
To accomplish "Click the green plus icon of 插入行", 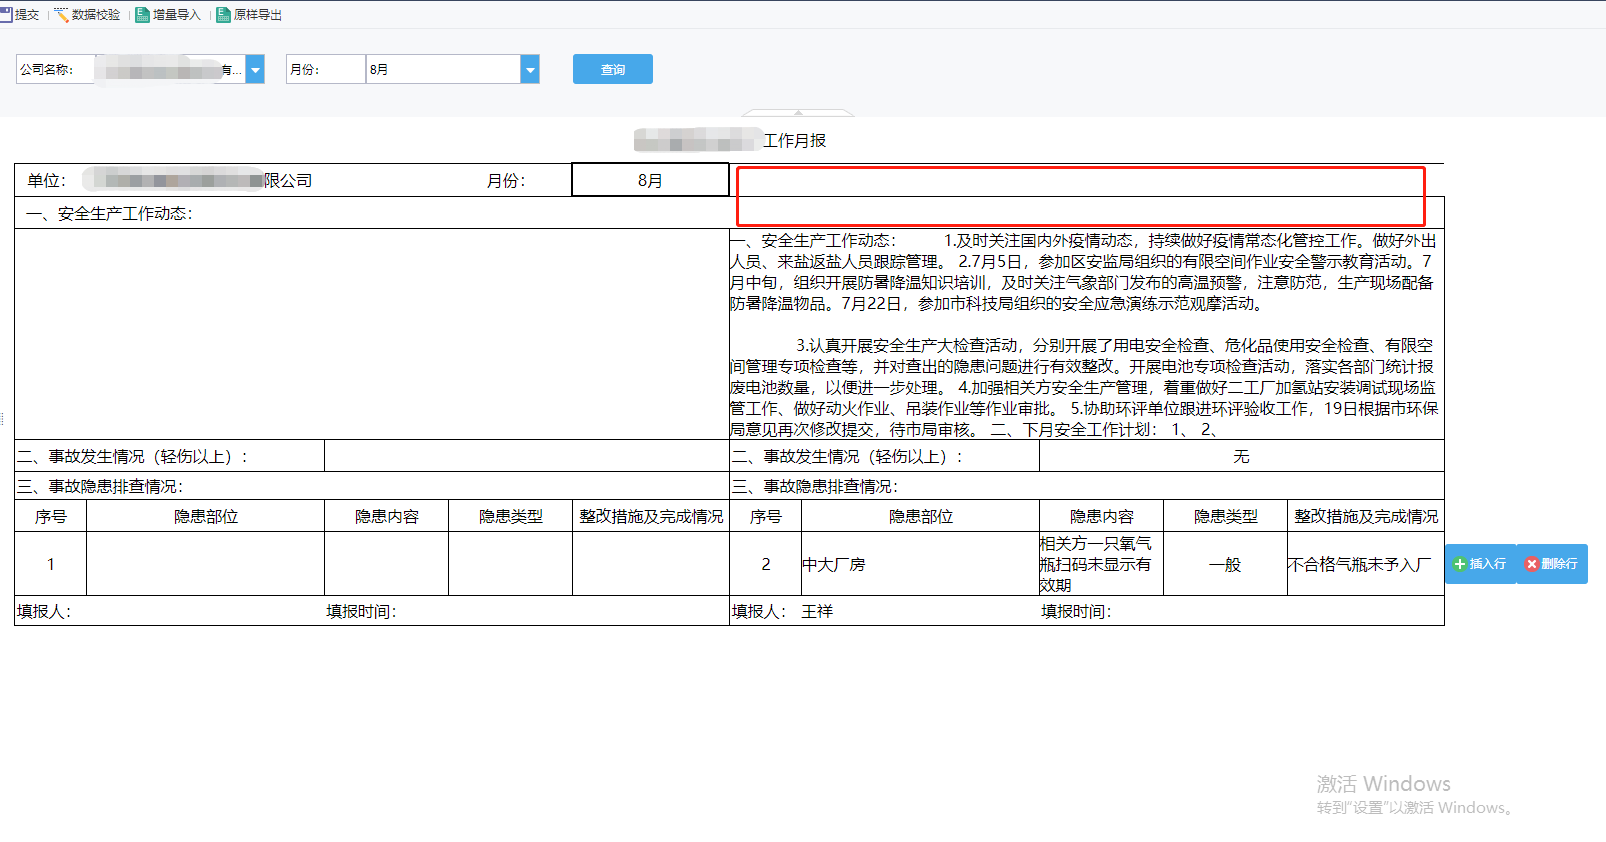I will [1460, 564].
